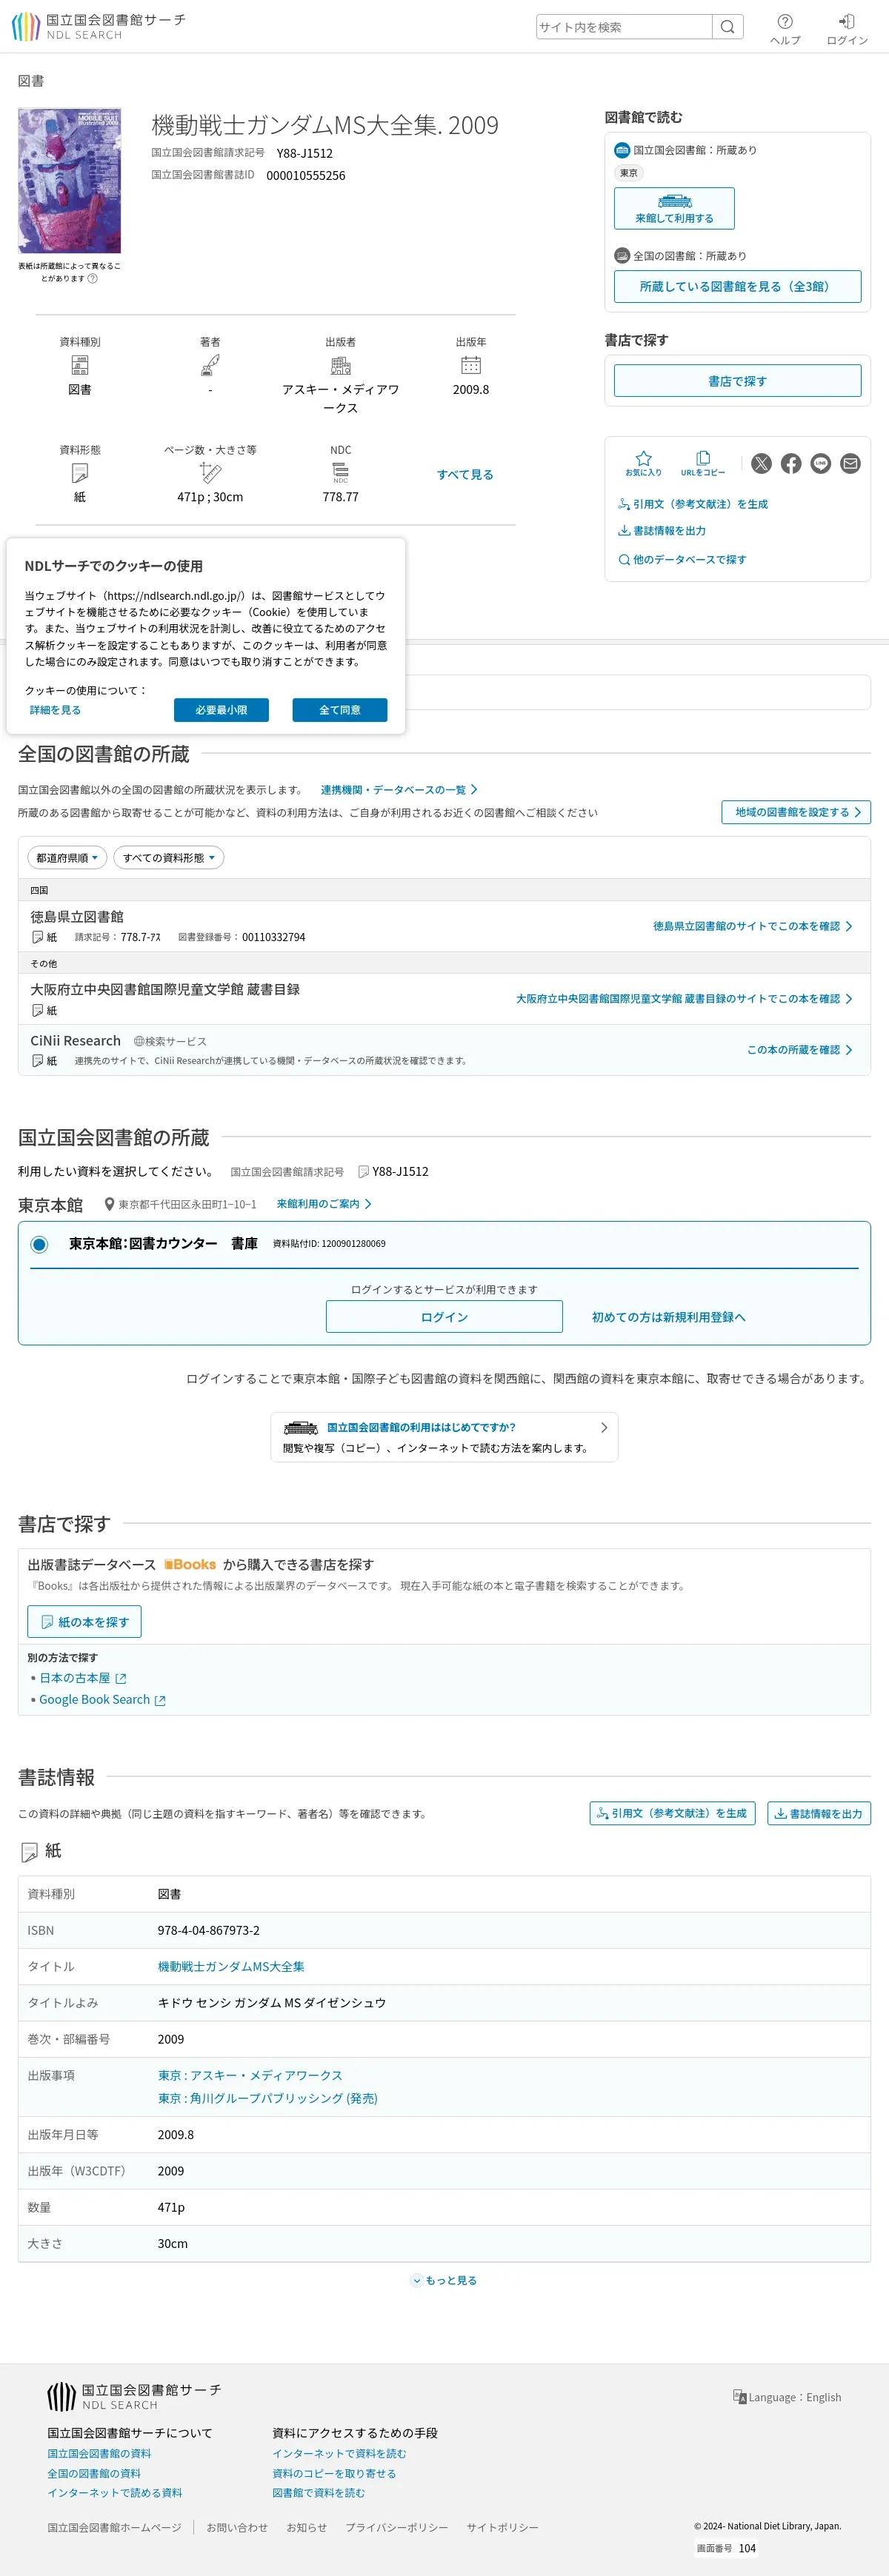
Task: Open footer link 国立国会図書館の資料
Action: click(99, 2453)
